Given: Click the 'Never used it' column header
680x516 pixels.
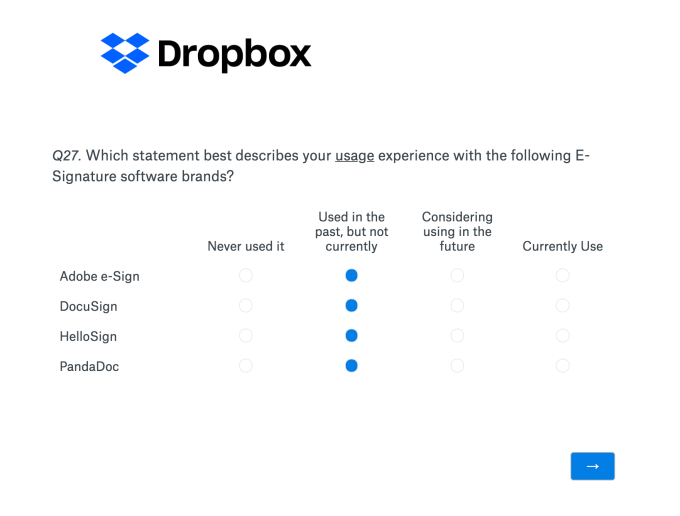Looking at the screenshot, I should [x=246, y=246].
